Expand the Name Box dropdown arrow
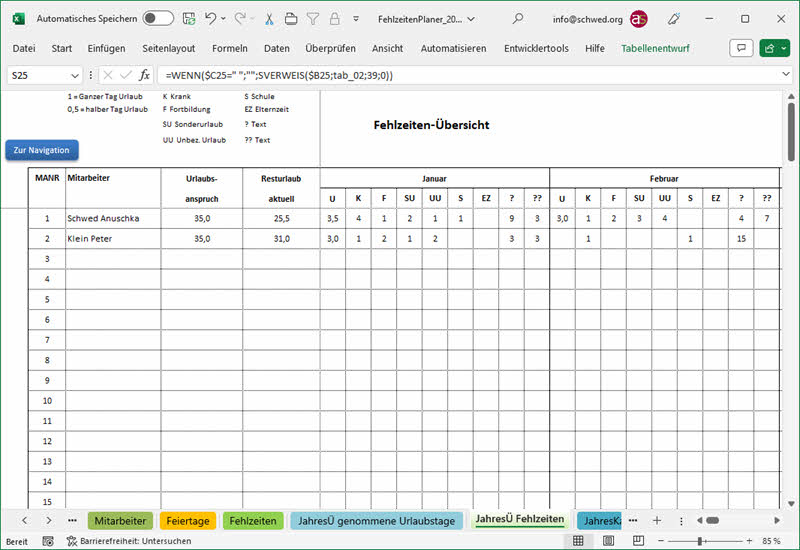800x550 pixels. [75, 75]
